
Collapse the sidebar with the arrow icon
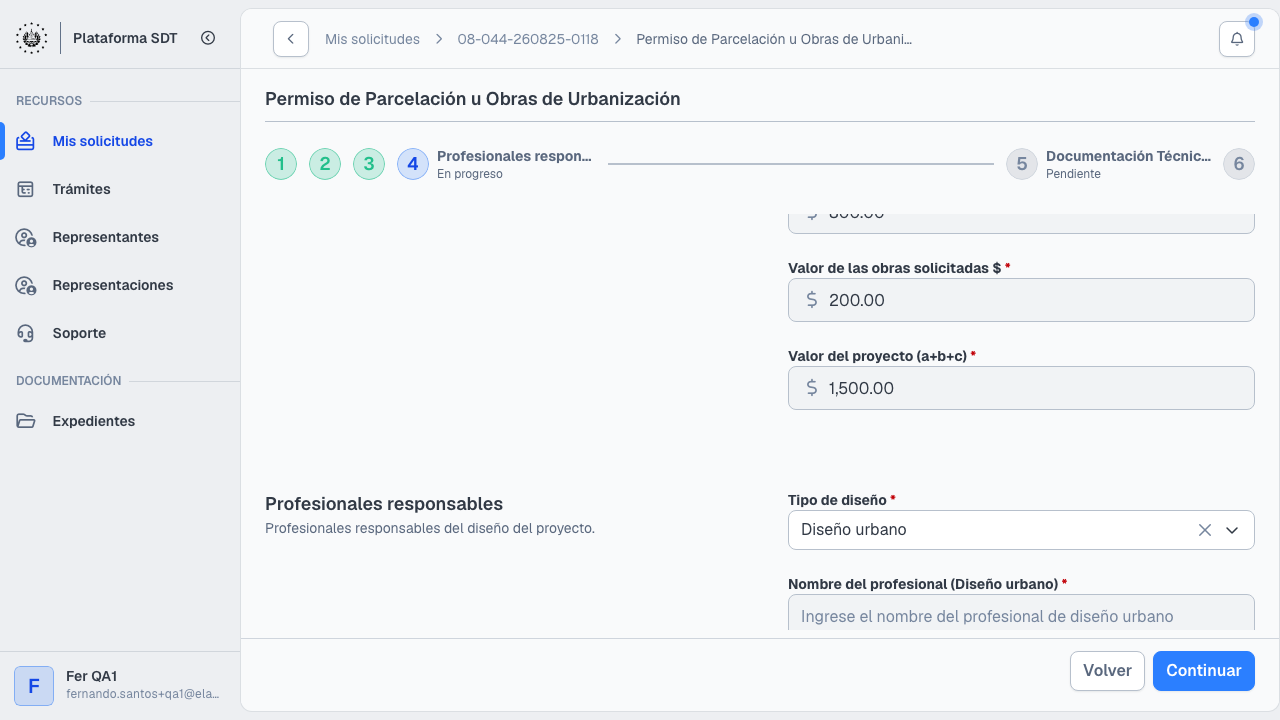click(x=208, y=38)
